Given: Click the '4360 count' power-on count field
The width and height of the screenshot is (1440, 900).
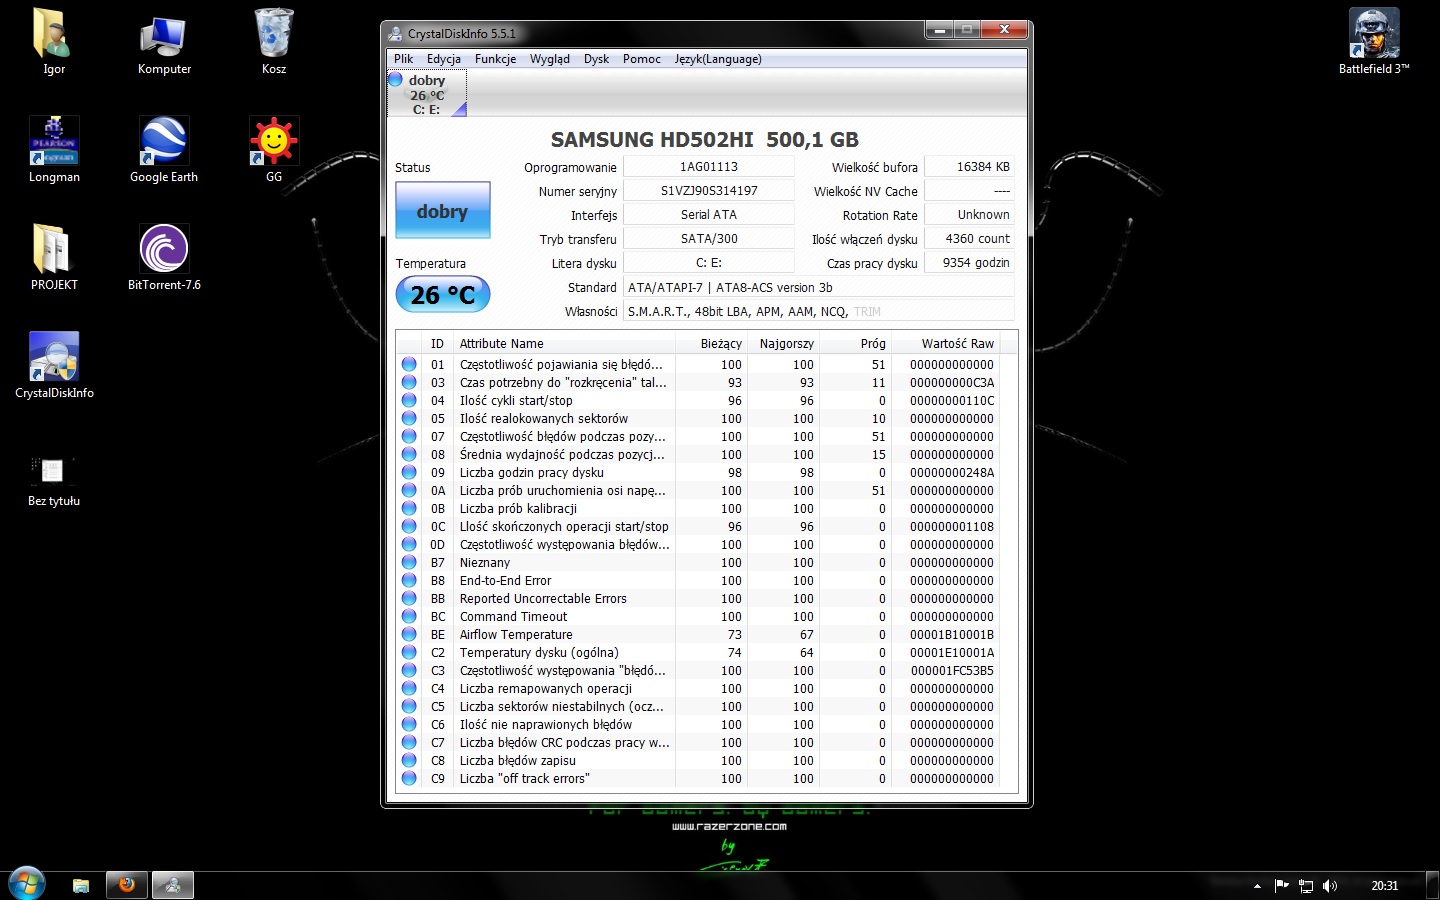Looking at the screenshot, I should click(x=969, y=239).
